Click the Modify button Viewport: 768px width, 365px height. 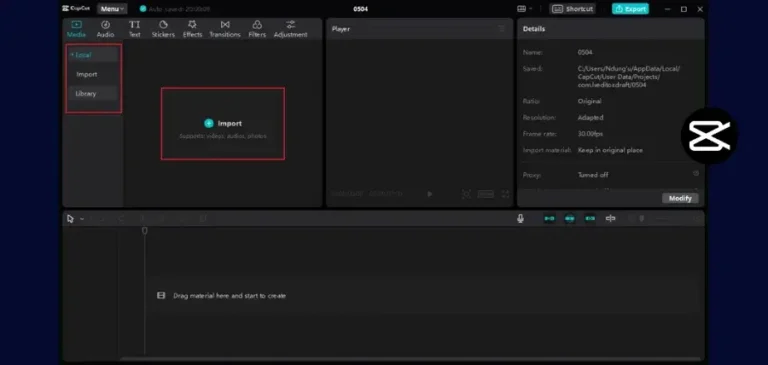point(680,198)
